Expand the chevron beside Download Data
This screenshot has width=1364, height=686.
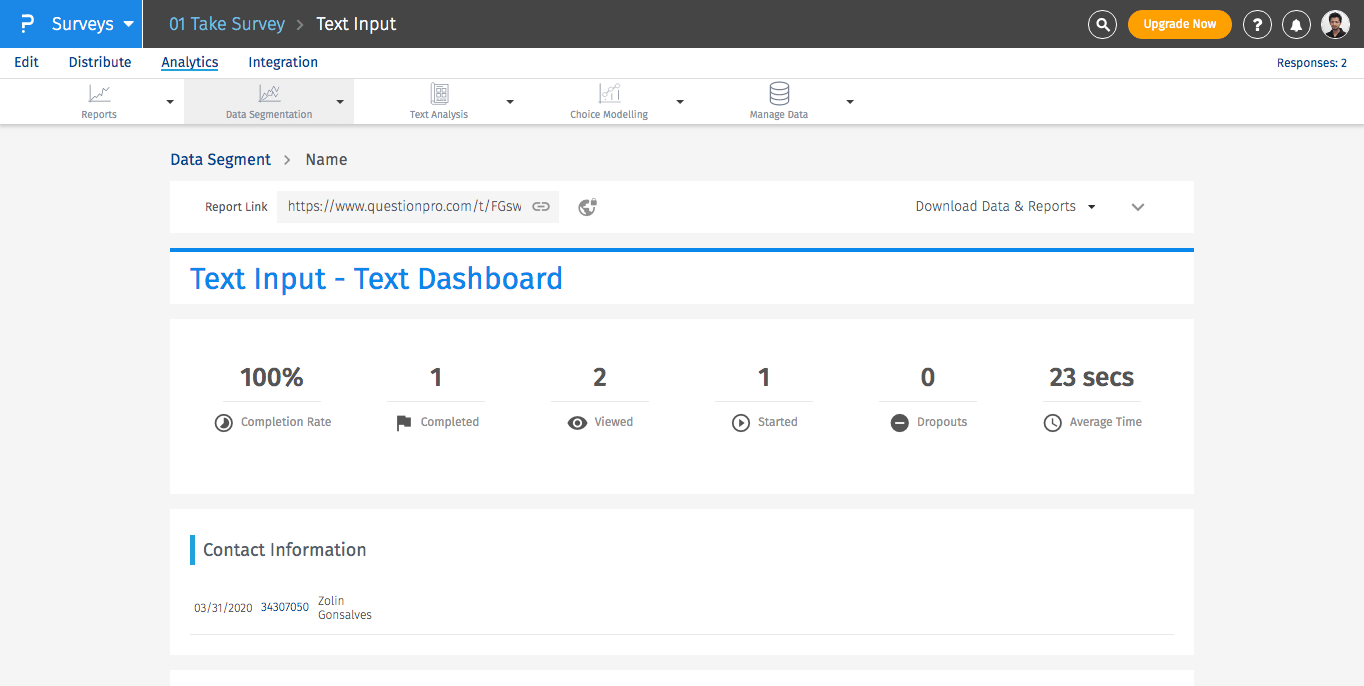click(x=1137, y=207)
